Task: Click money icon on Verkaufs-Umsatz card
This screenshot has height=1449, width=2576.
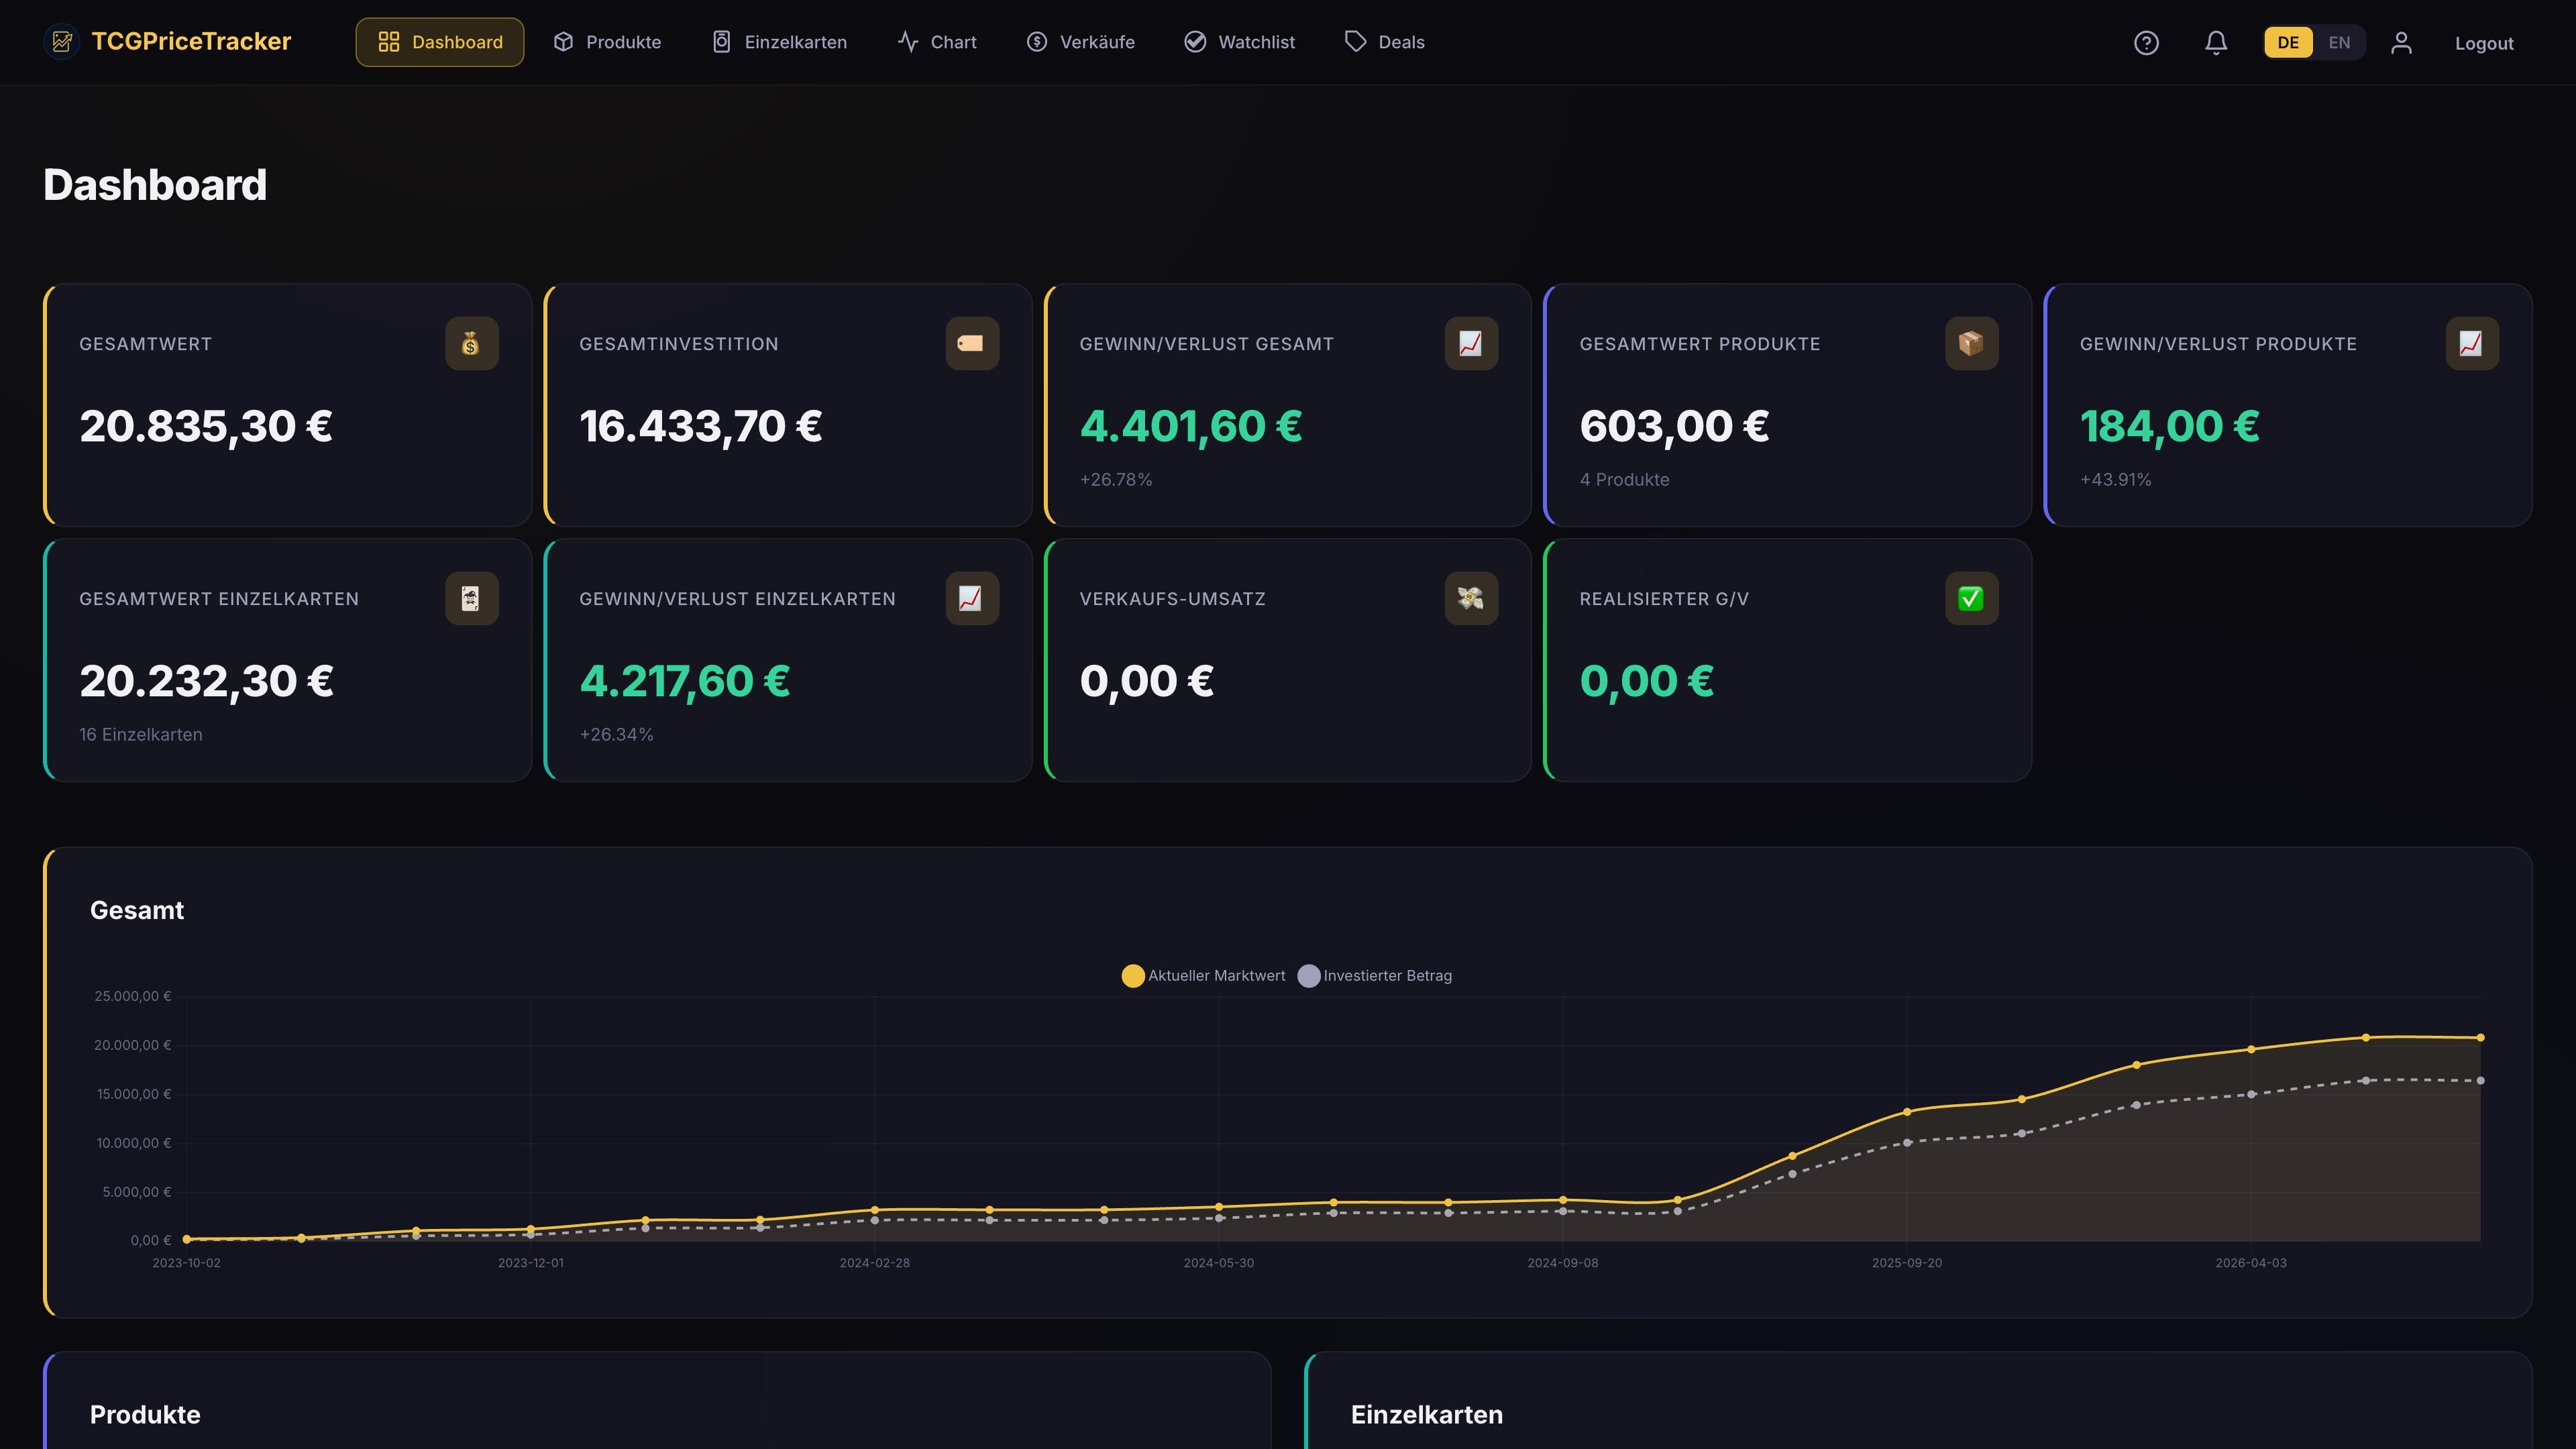Action: pyautogui.click(x=1471, y=599)
